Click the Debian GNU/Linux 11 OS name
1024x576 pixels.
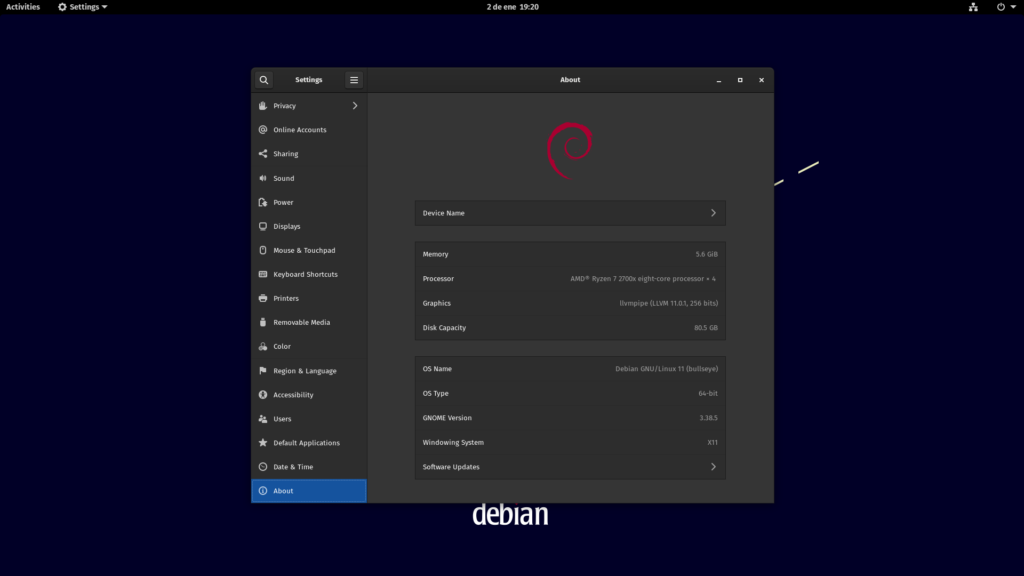[x=666, y=369]
